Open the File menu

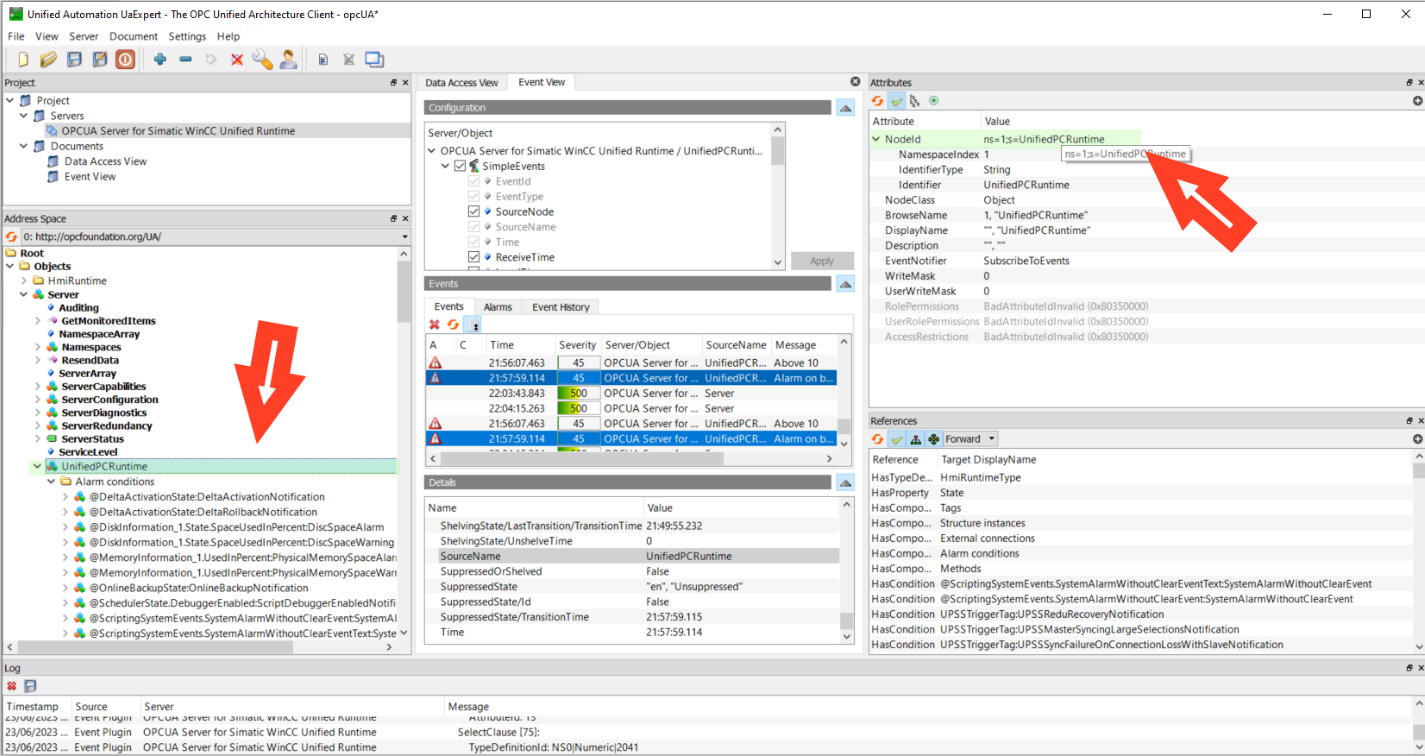tap(16, 36)
